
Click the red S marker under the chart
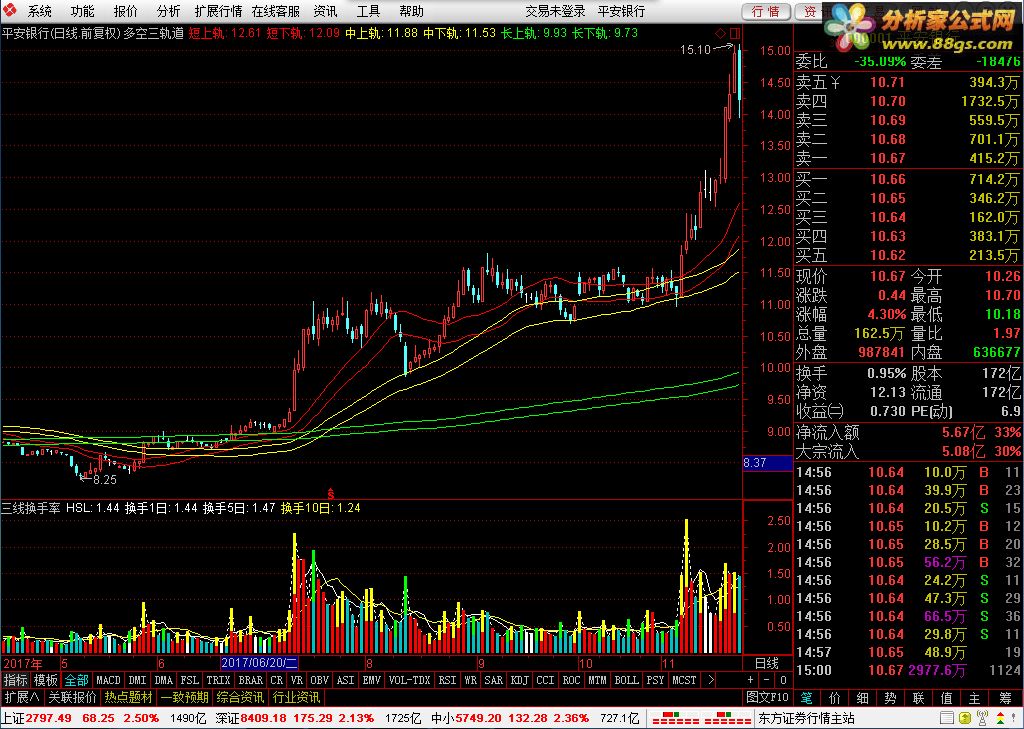[x=331, y=493]
